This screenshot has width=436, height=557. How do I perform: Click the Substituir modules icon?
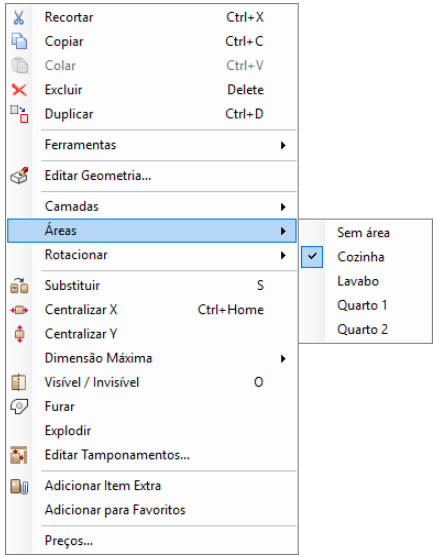coord(19,286)
